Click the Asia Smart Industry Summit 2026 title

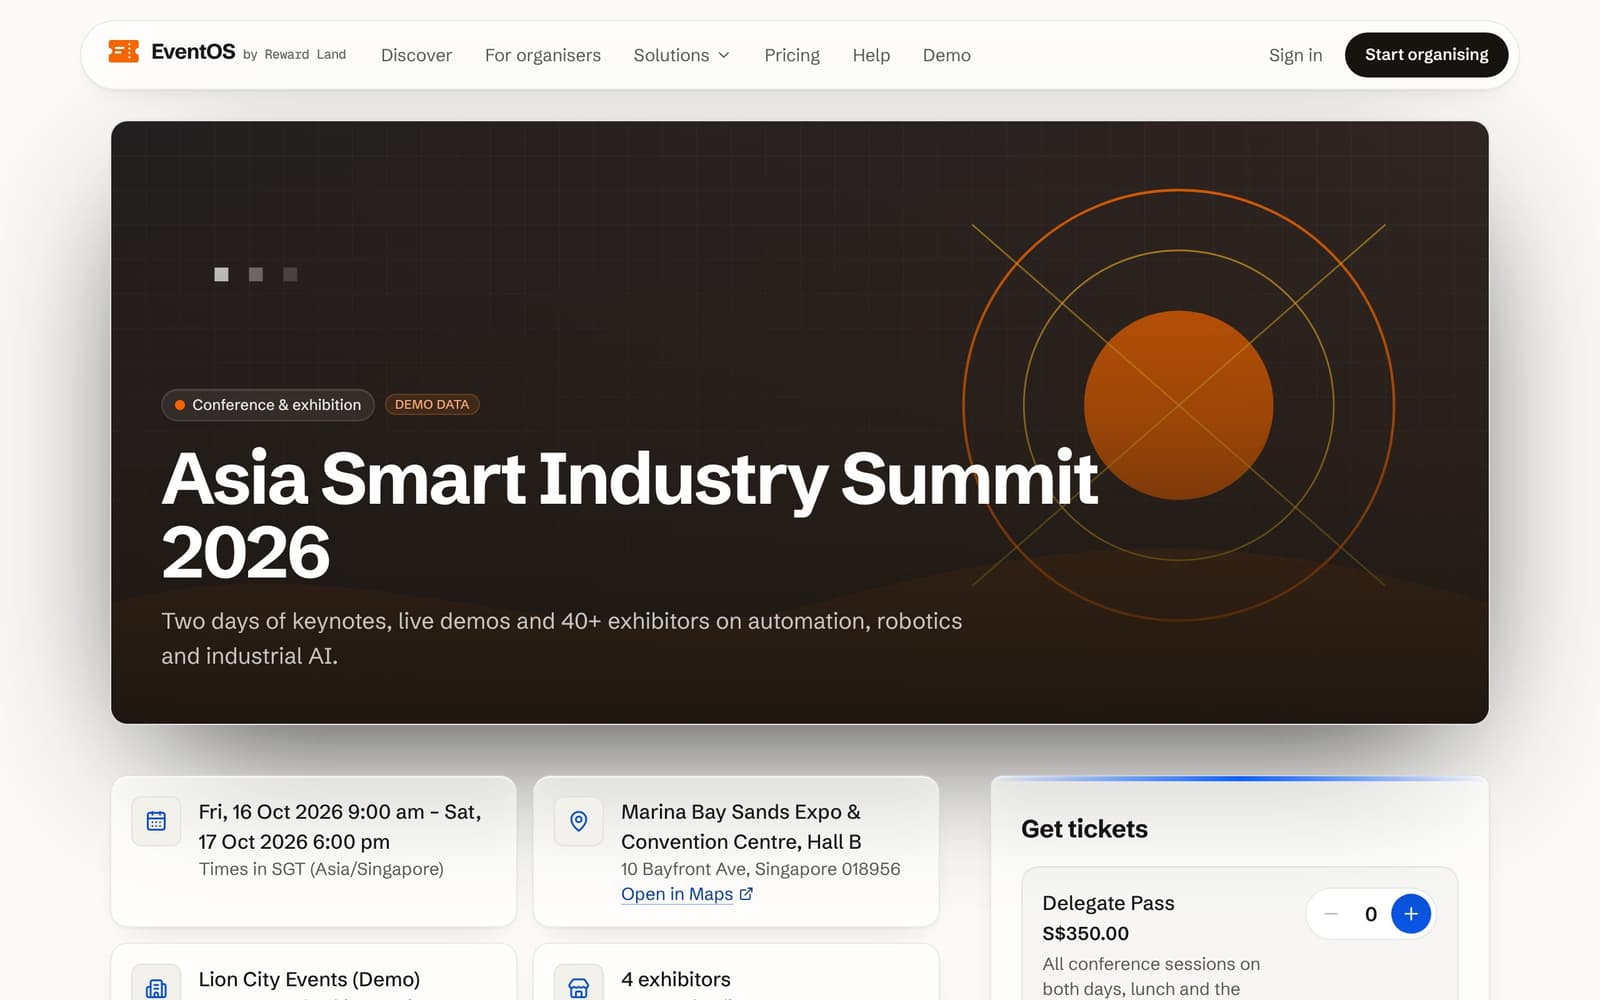tap(630, 515)
